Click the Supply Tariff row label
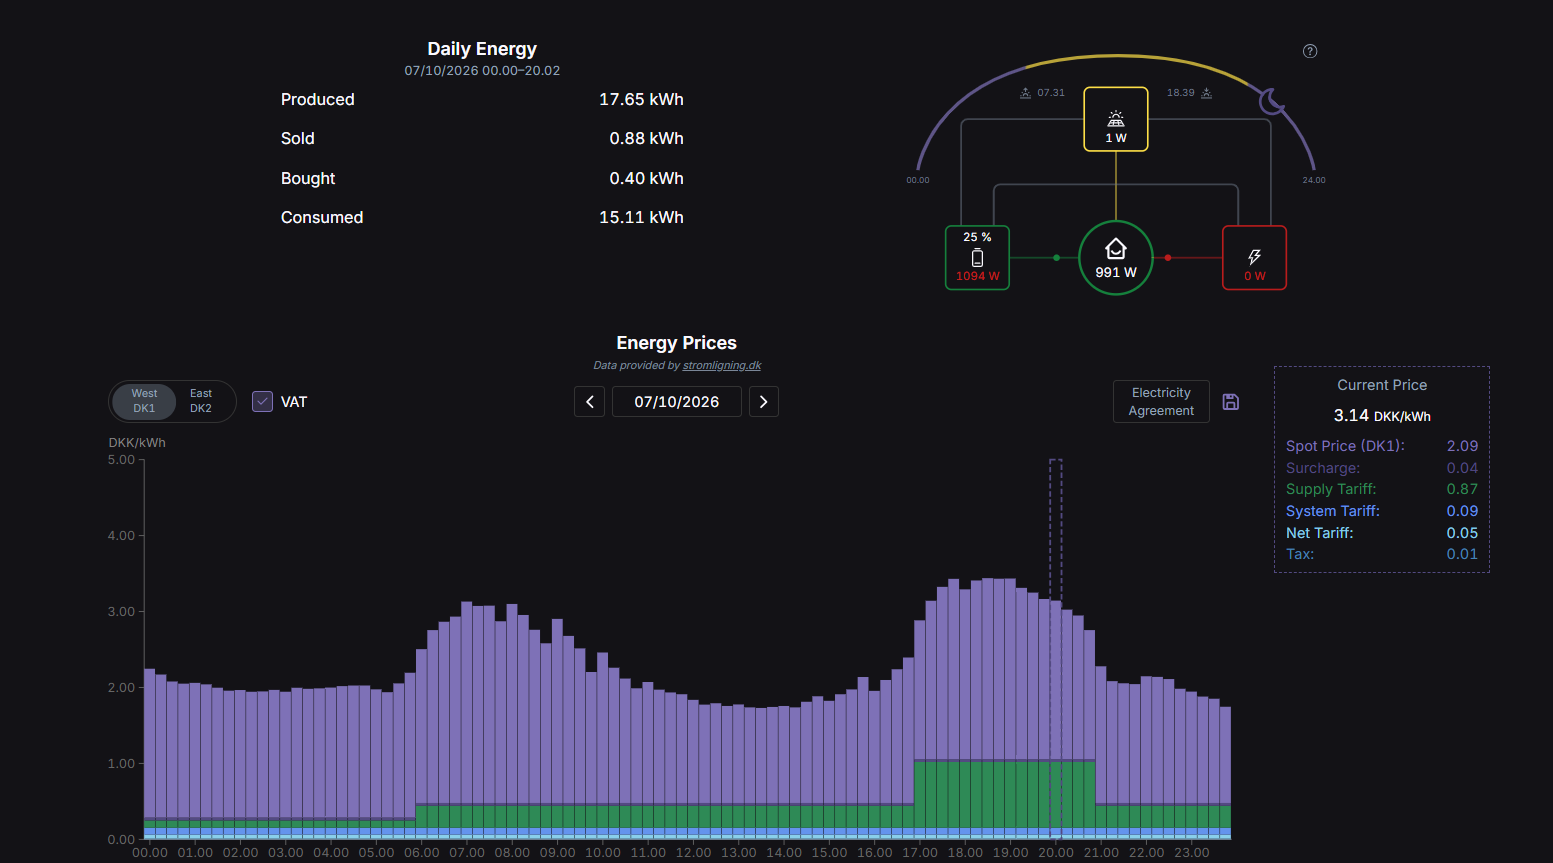1553x863 pixels. (1331, 489)
